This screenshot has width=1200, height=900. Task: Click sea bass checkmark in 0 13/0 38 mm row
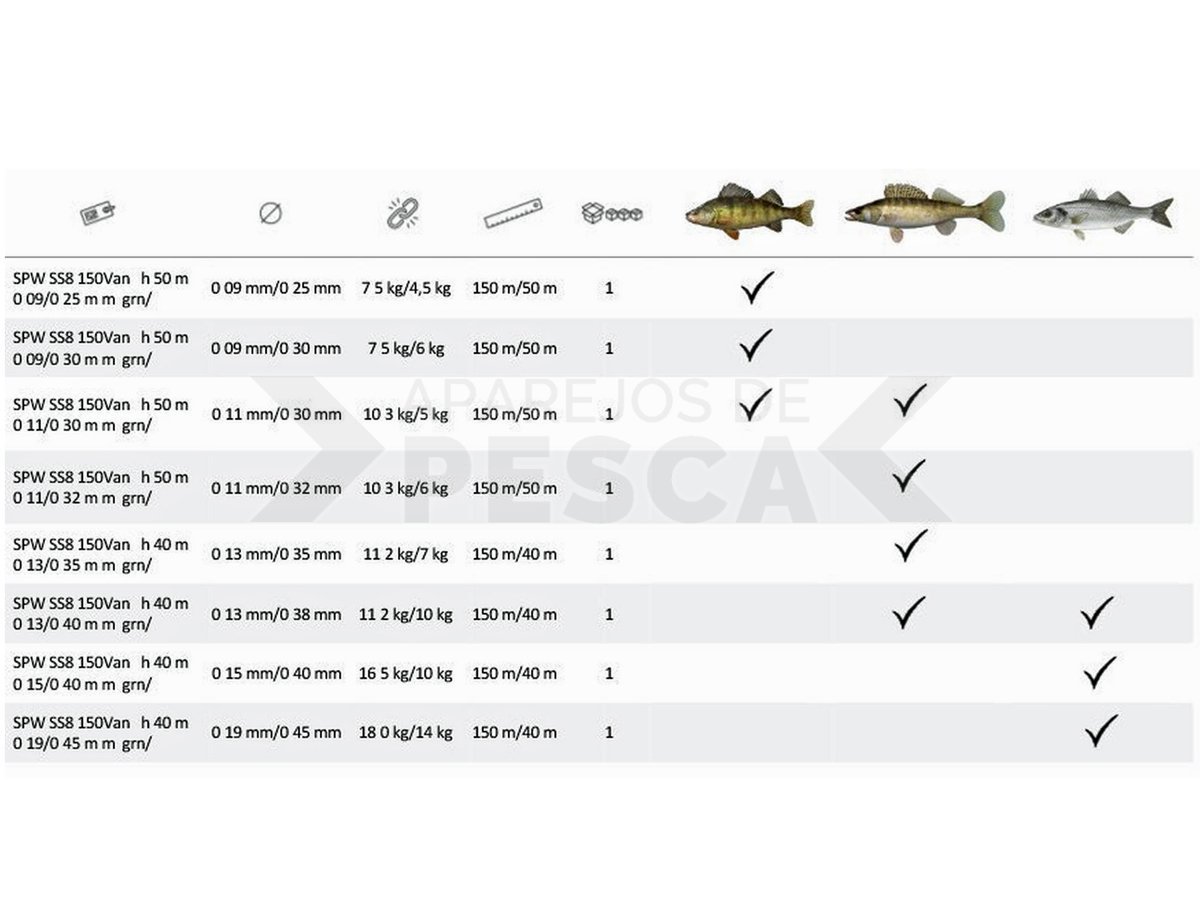click(x=1097, y=613)
